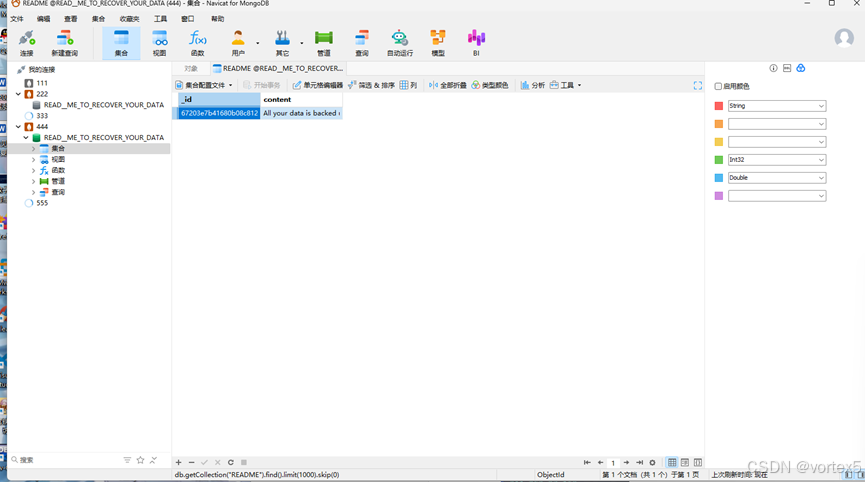Image resolution: width=865 pixels, height=482 pixels.
Task: Click the middle panel icon in right panel header
Action: pos(787,68)
